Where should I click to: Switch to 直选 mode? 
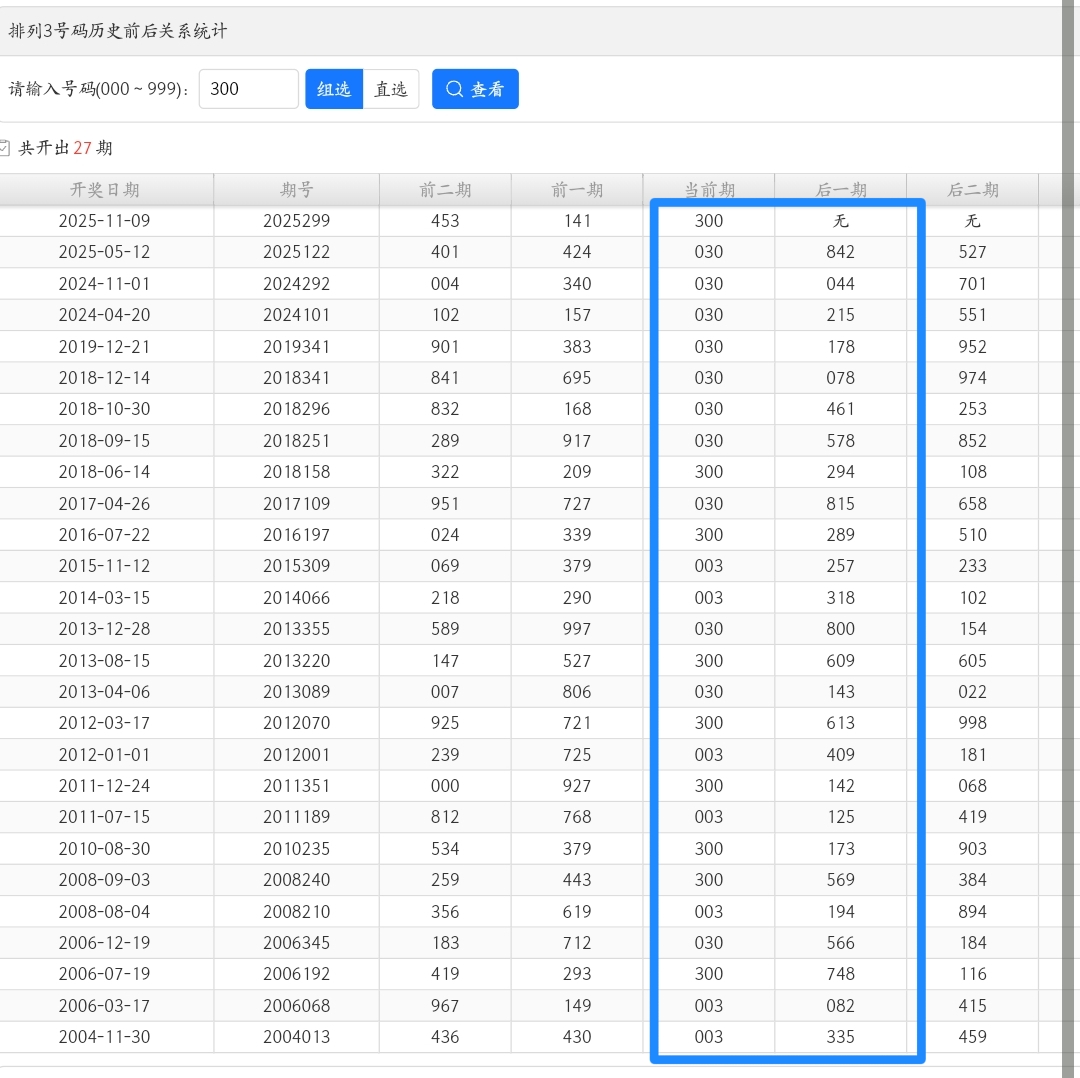(390, 89)
